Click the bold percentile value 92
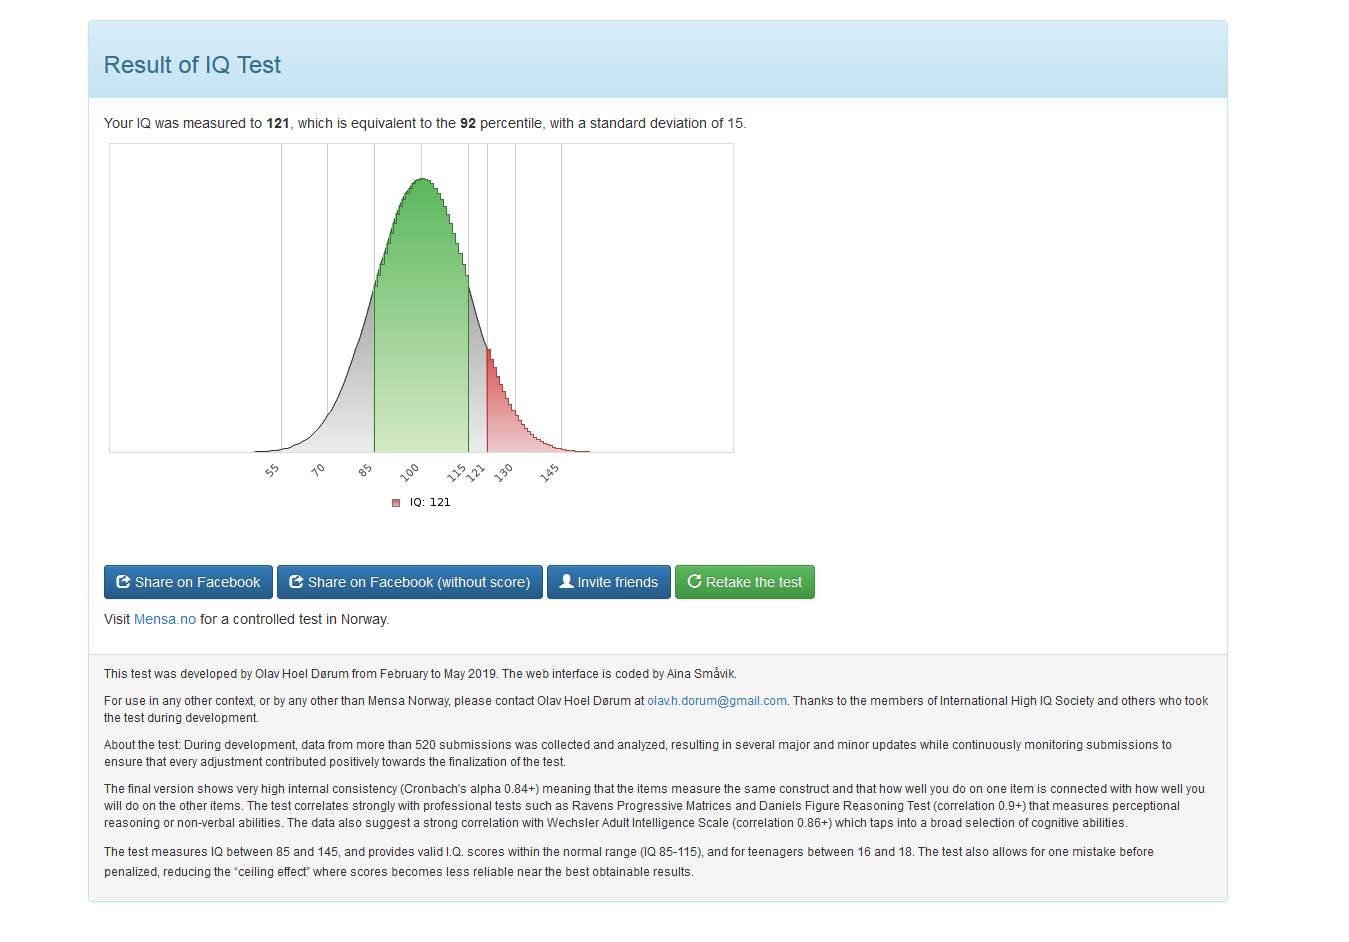The width and height of the screenshot is (1349, 942). [468, 123]
